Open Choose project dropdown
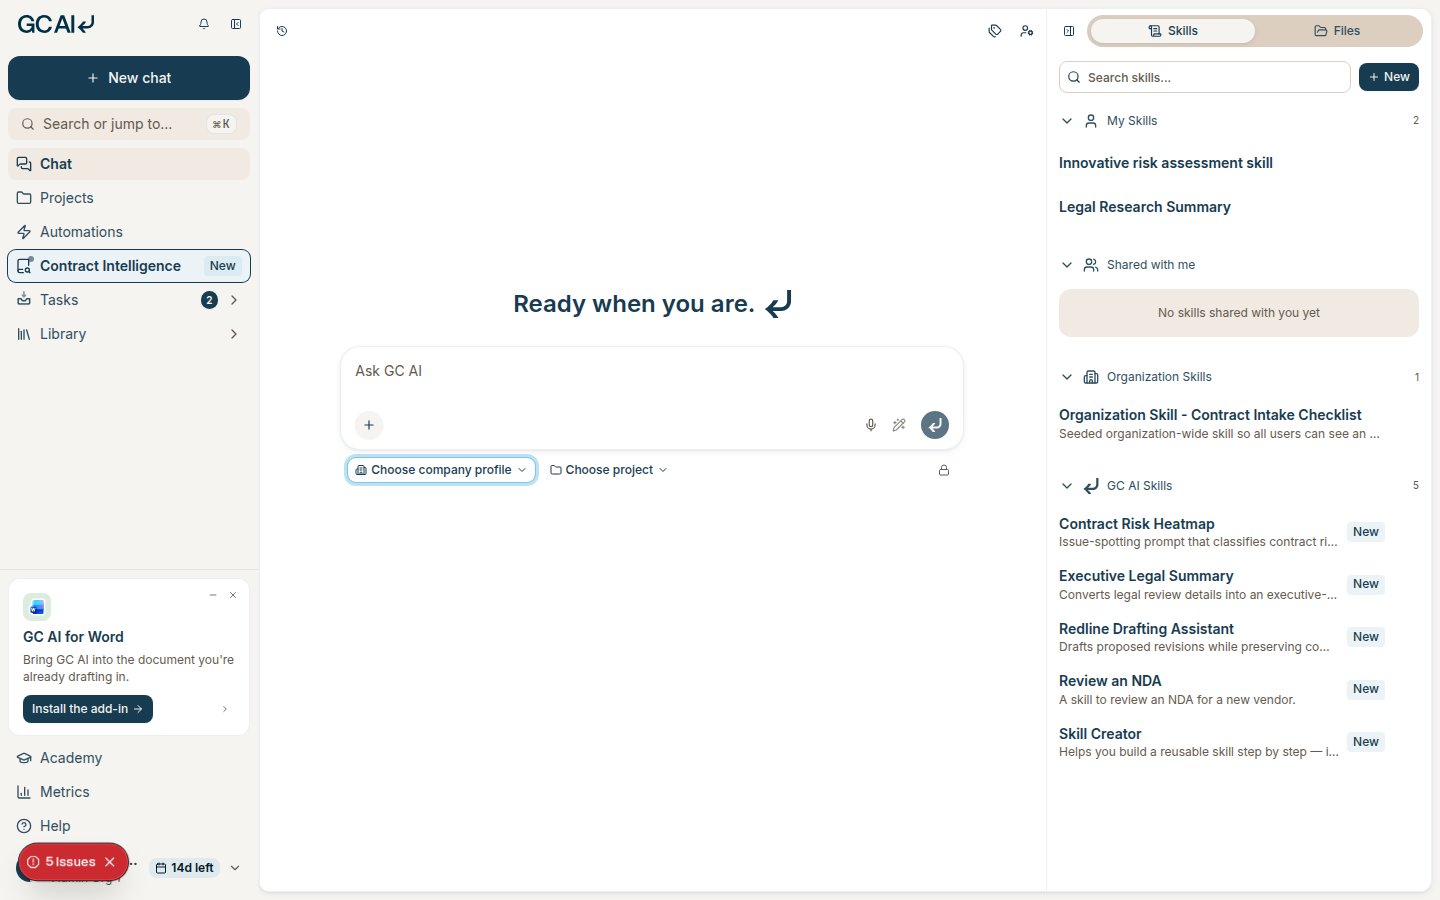1440x900 pixels. pos(609,470)
